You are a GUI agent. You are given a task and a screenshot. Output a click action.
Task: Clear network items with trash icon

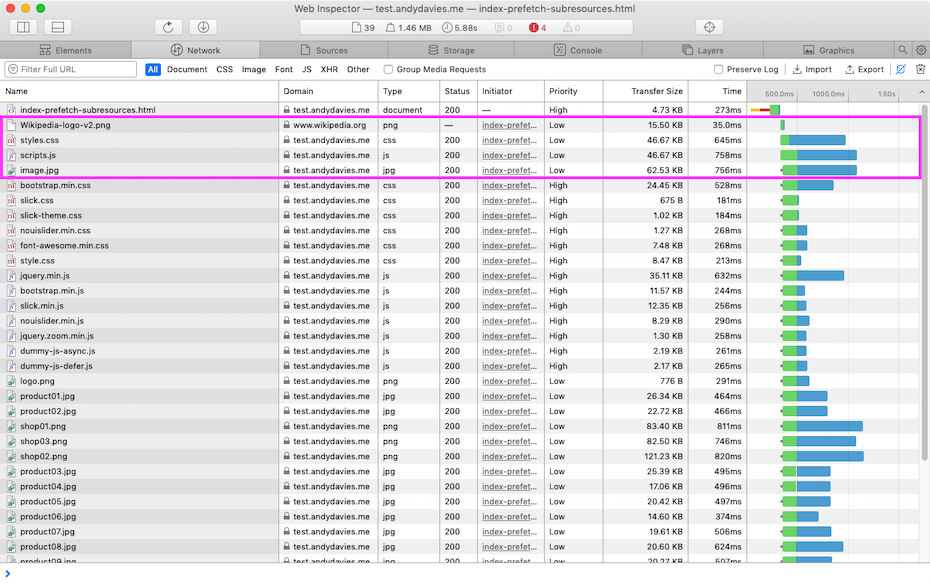pyautogui.click(x=921, y=69)
